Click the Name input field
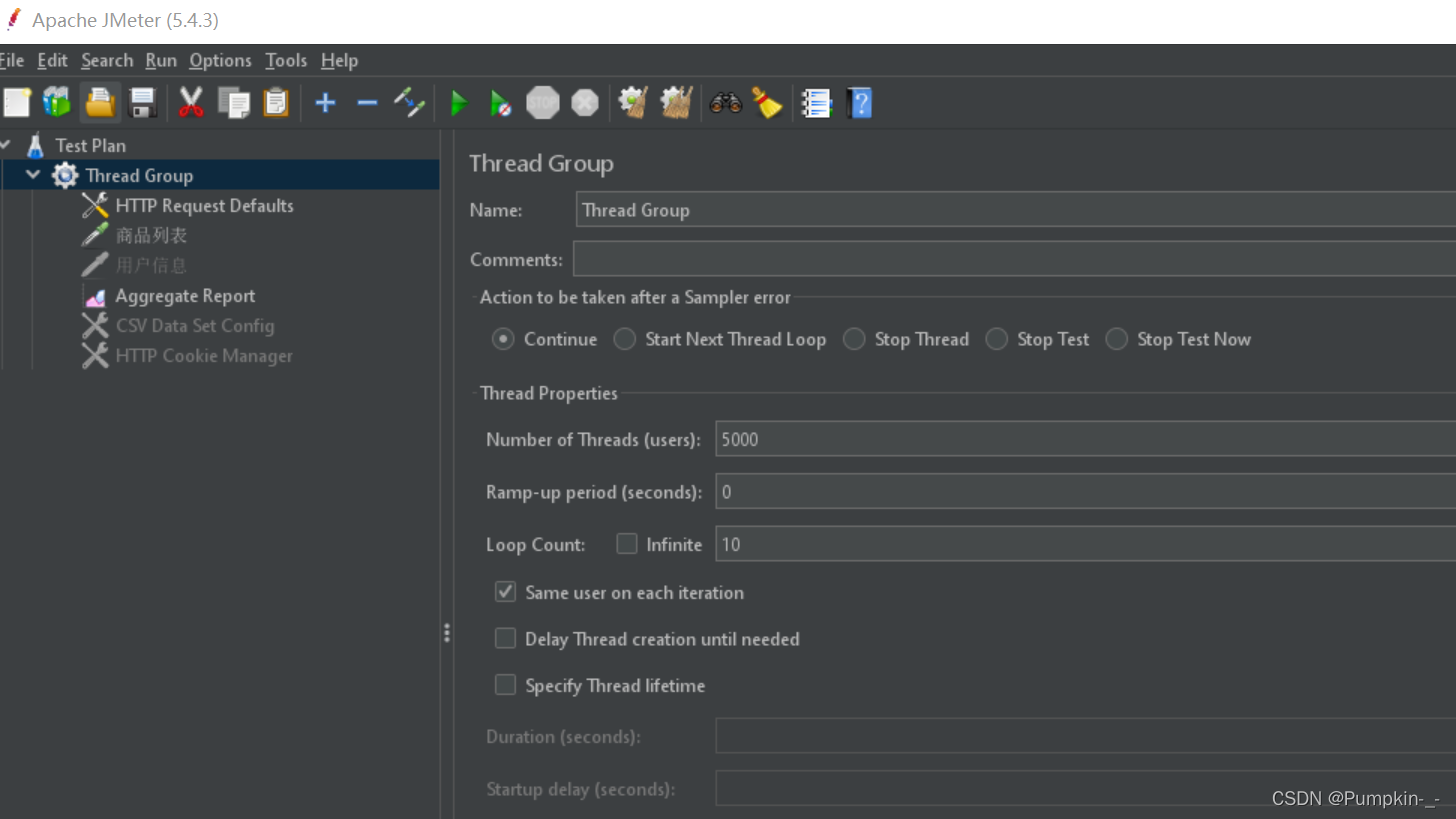This screenshot has width=1456, height=819. click(x=1016, y=210)
